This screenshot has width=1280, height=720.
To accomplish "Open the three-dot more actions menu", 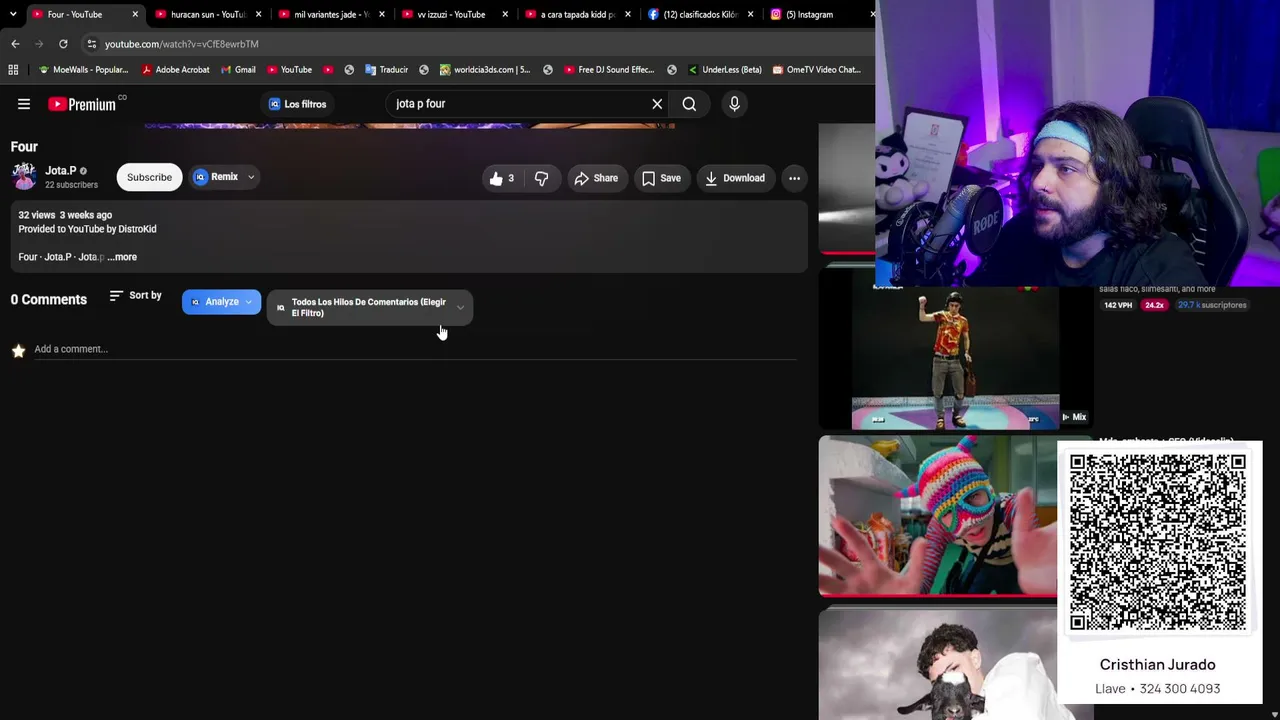I will coord(794,178).
